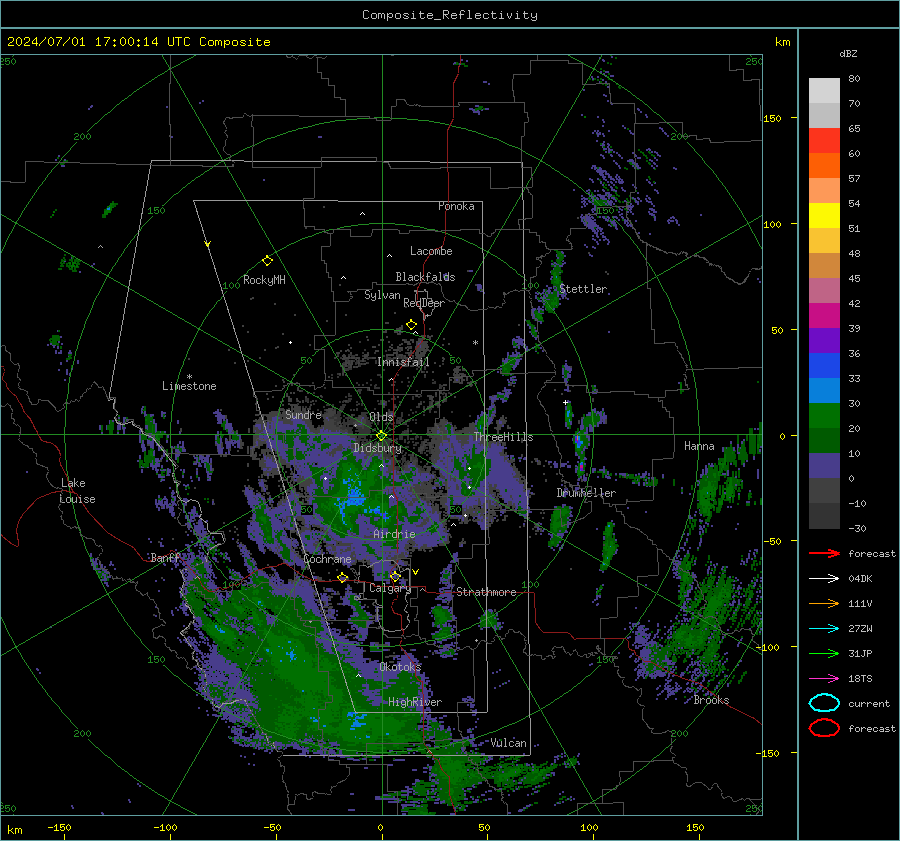Click the Sundre label
Screen dimensions: 900x841
click(x=303, y=414)
